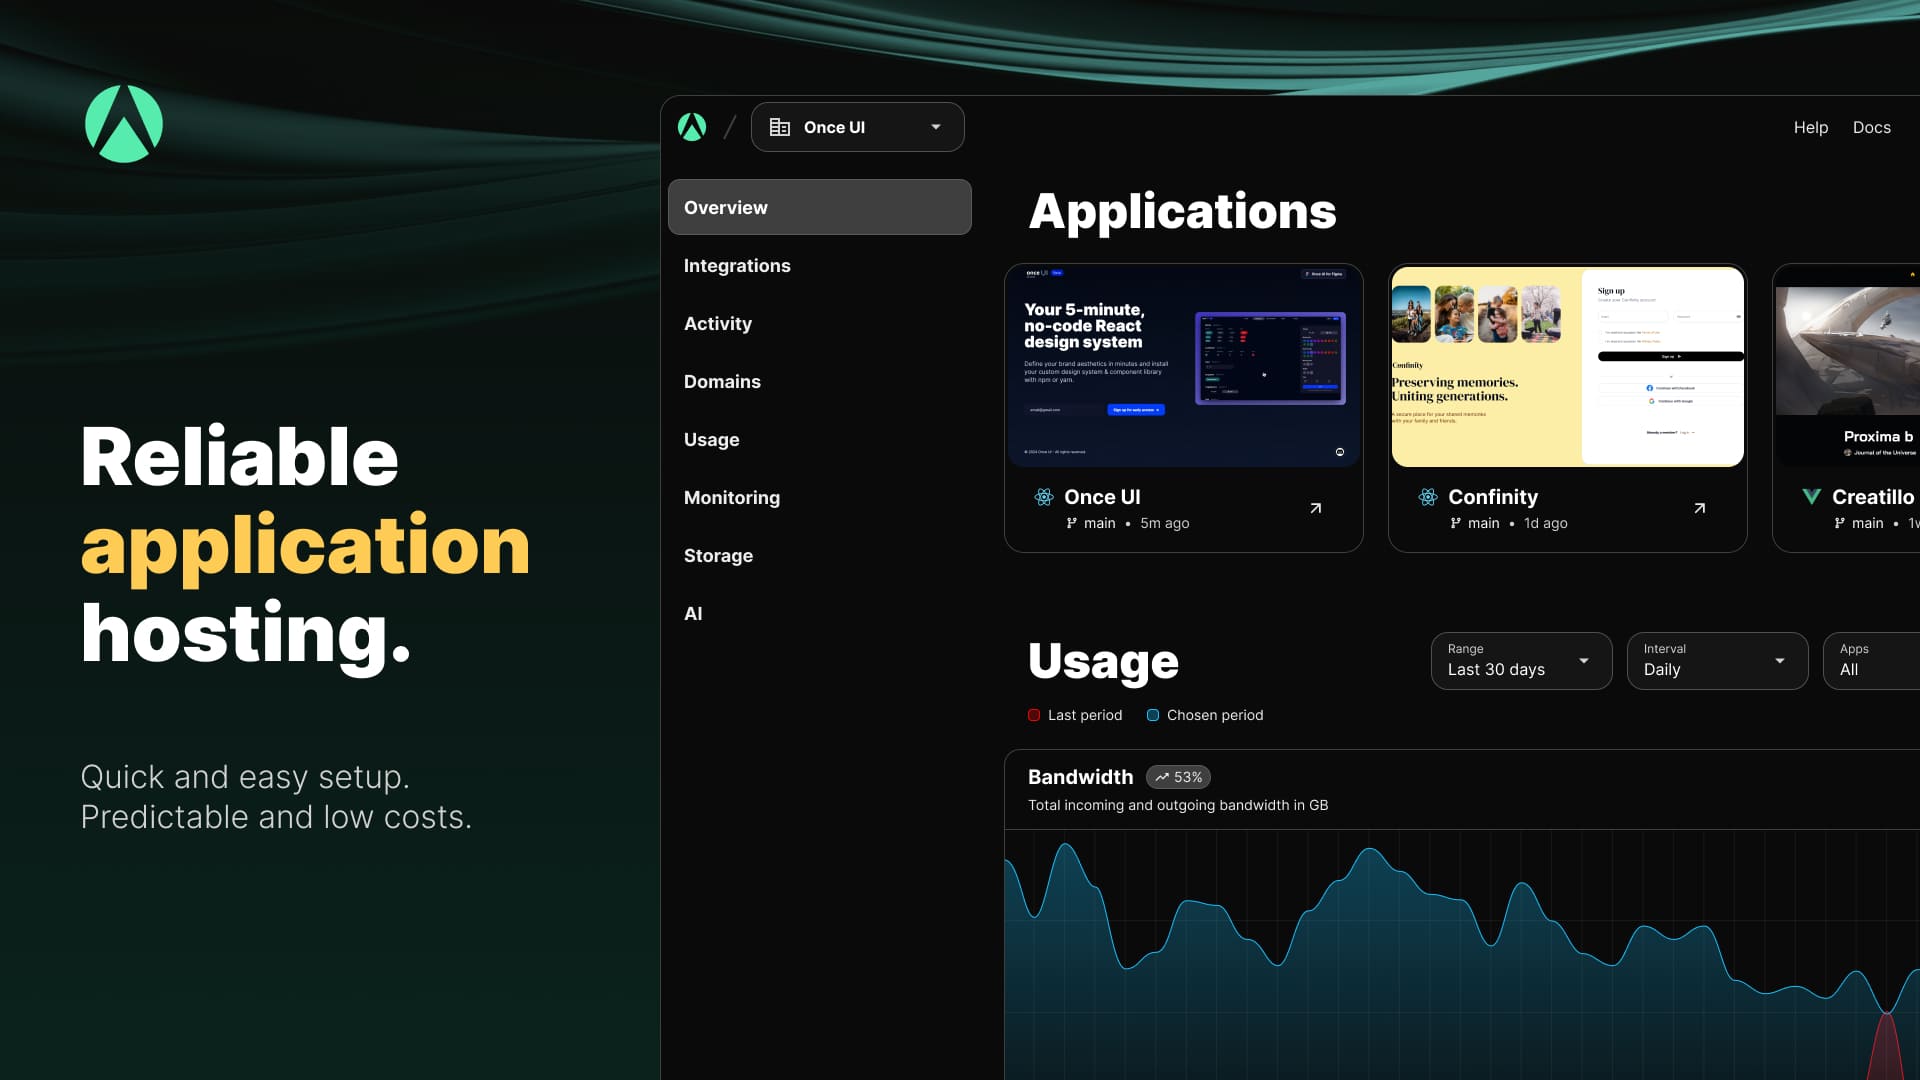Viewport: 1920px width, 1080px height.
Task: Open the Interval Daily dropdown
Action: (1717, 661)
